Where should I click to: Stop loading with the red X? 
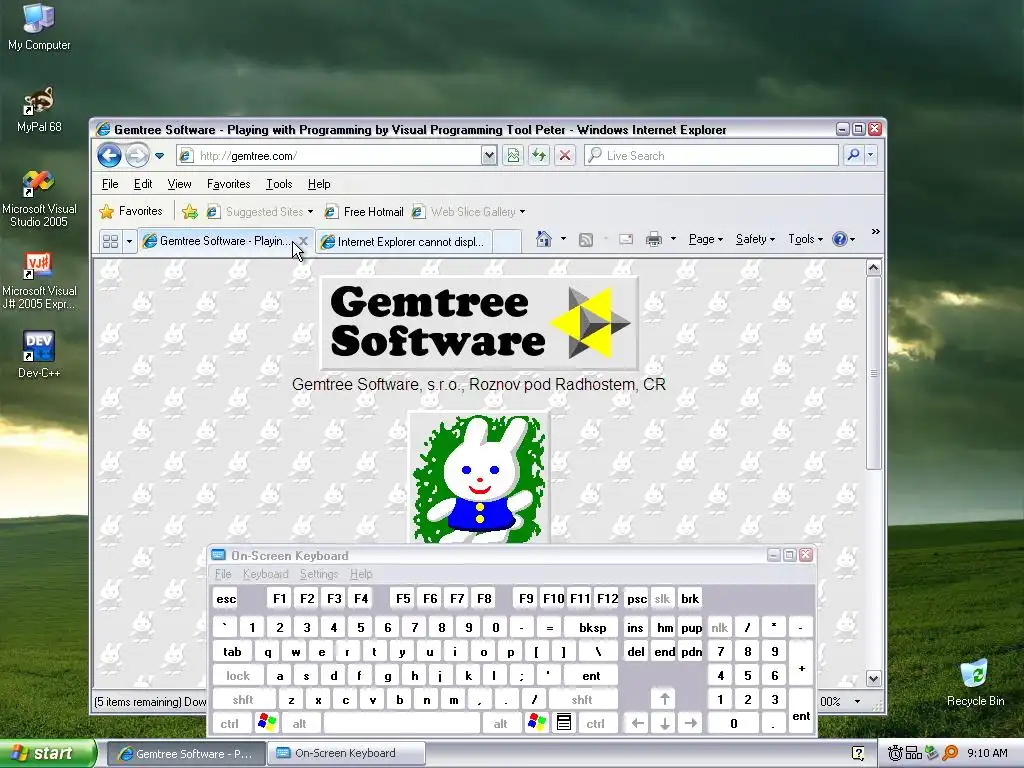click(x=565, y=155)
